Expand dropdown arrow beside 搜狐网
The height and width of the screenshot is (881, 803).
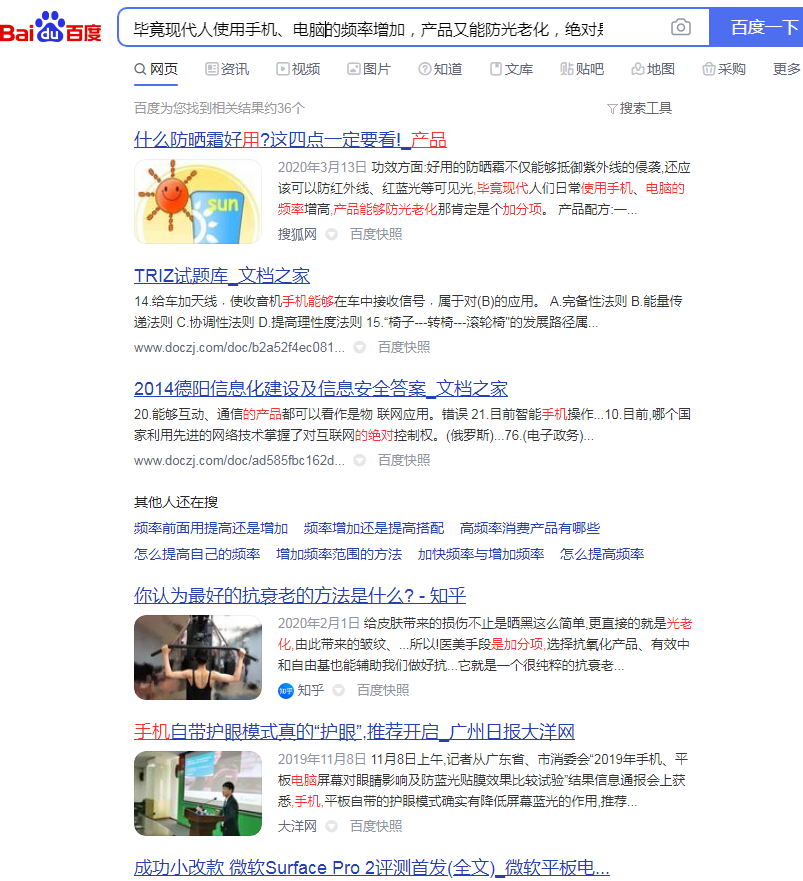(332, 234)
